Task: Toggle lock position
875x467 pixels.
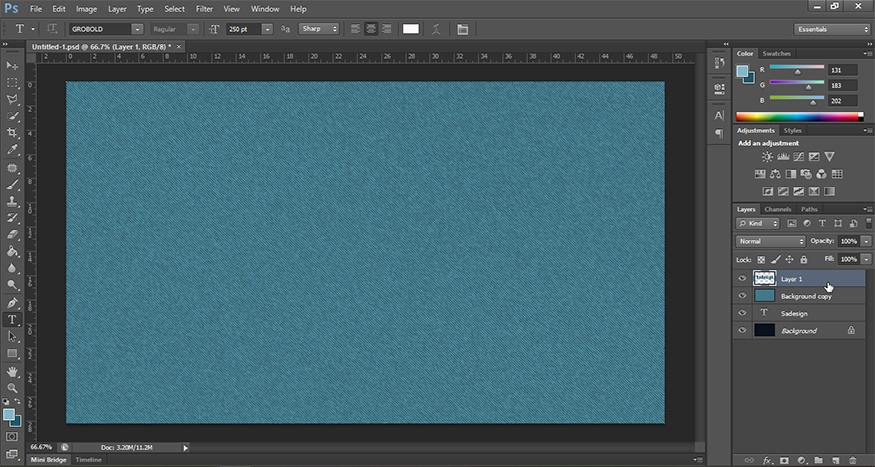Action: click(x=790, y=259)
